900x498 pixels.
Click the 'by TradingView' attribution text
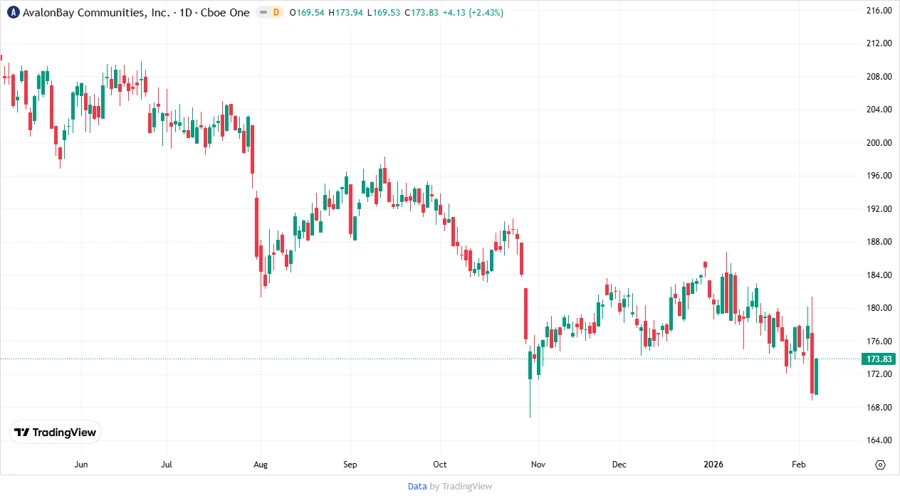[461, 486]
